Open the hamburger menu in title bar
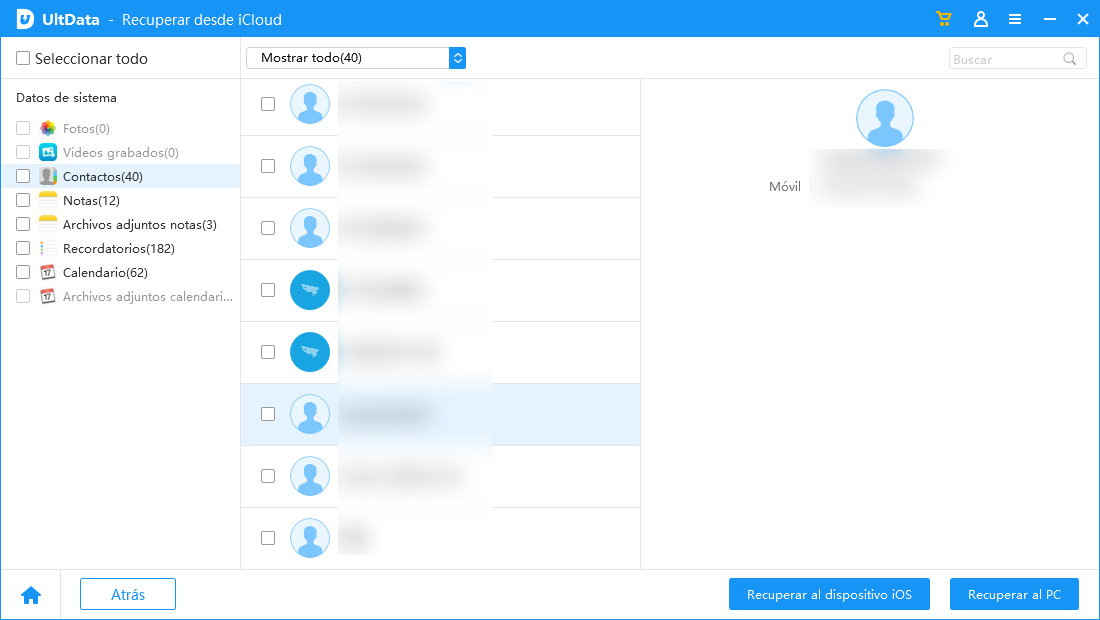 1014,20
